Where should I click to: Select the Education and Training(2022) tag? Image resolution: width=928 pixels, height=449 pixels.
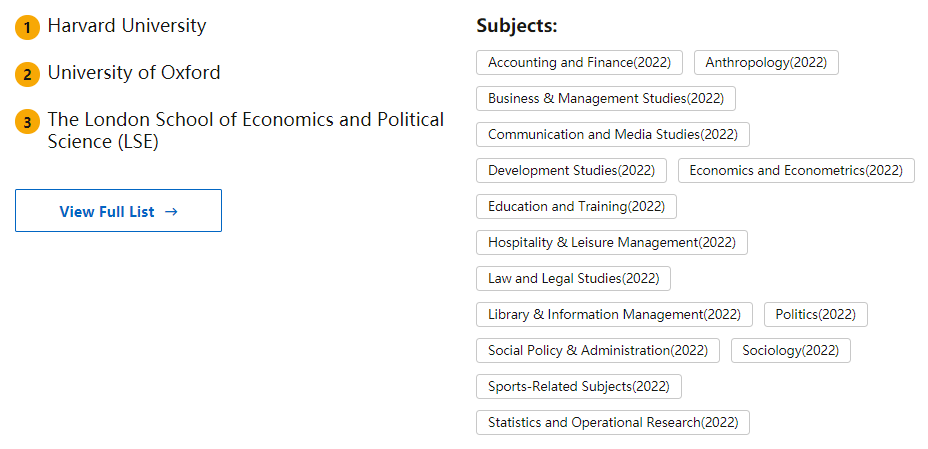(576, 206)
